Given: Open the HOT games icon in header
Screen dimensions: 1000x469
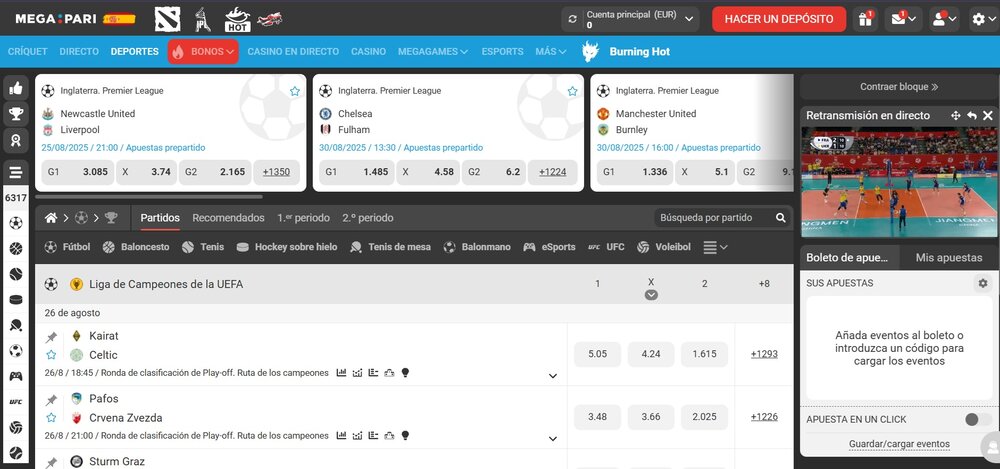Looking at the screenshot, I should pyautogui.click(x=237, y=19).
